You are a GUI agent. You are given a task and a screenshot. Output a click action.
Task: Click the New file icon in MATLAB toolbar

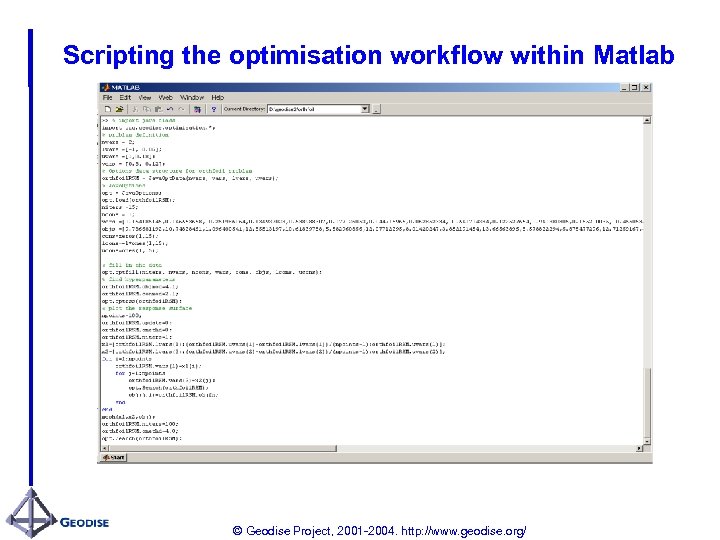[108, 109]
